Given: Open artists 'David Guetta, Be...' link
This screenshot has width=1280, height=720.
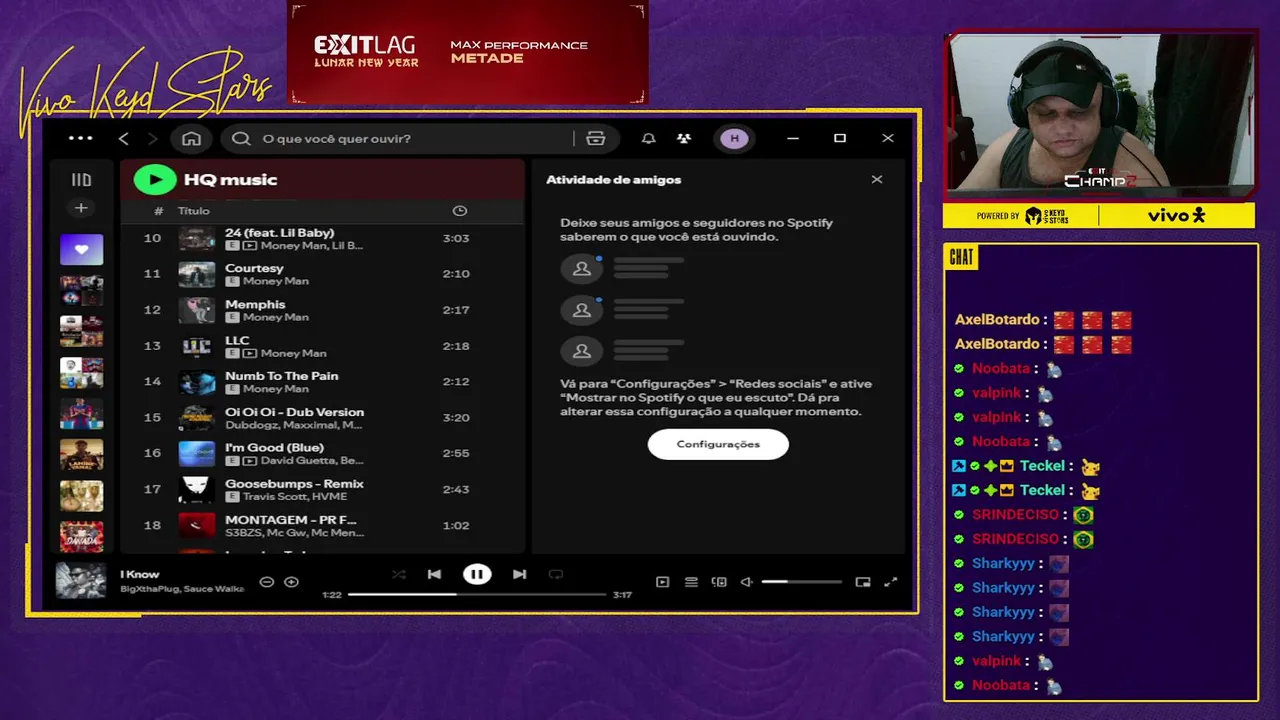Looking at the screenshot, I should 312,461.
